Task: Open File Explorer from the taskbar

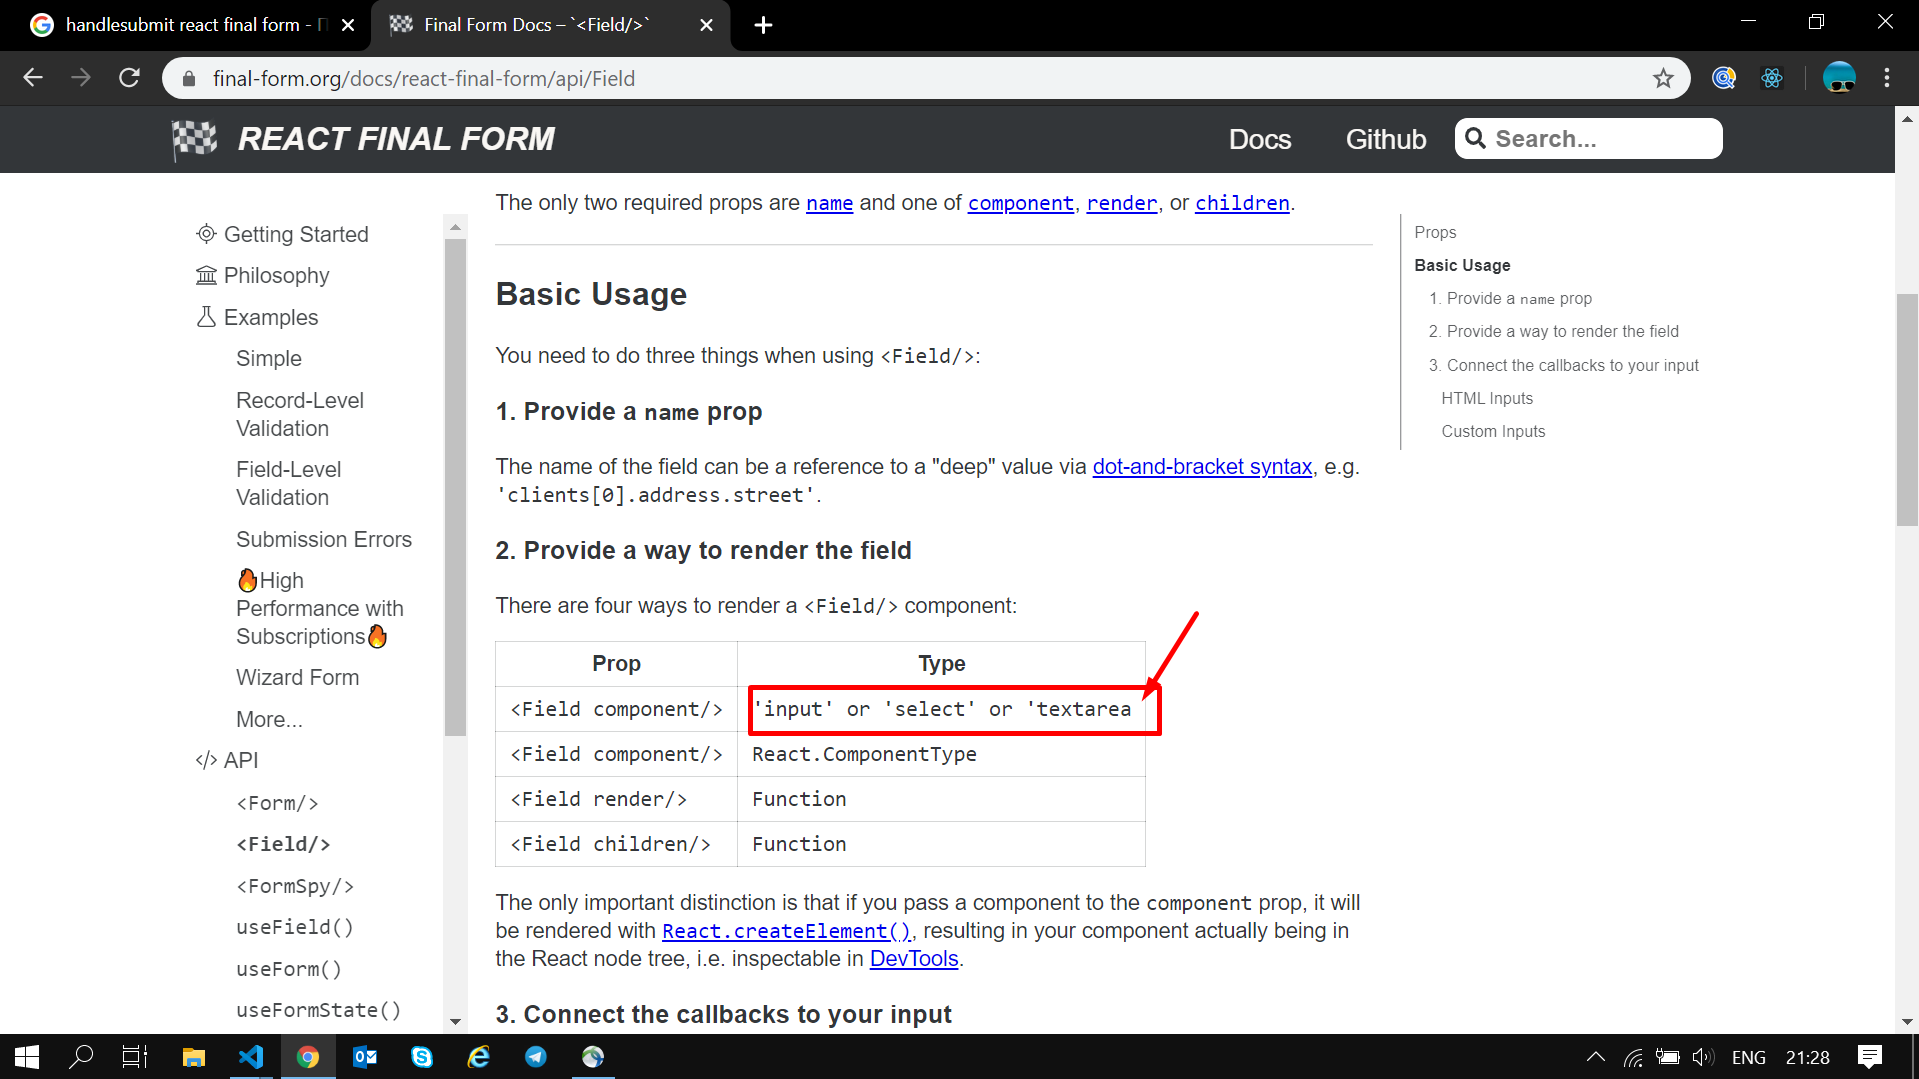Action: pyautogui.click(x=194, y=1057)
